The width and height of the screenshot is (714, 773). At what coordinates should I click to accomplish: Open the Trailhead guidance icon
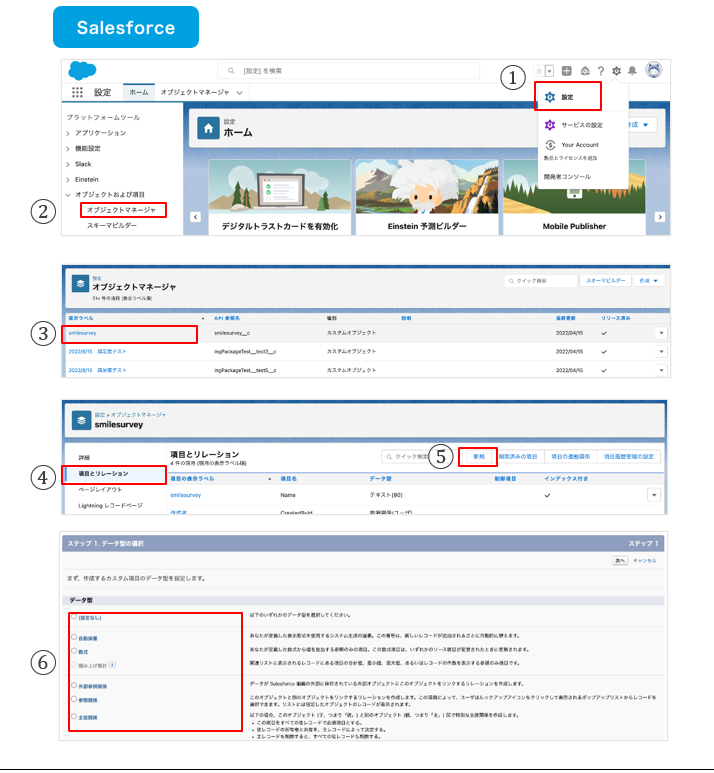pos(585,71)
